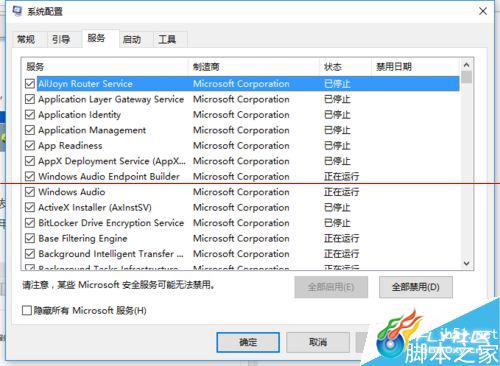Uncheck AllJoyn Router Service checkbox
This screenshot has height=366, width=500.
[30, 84]
